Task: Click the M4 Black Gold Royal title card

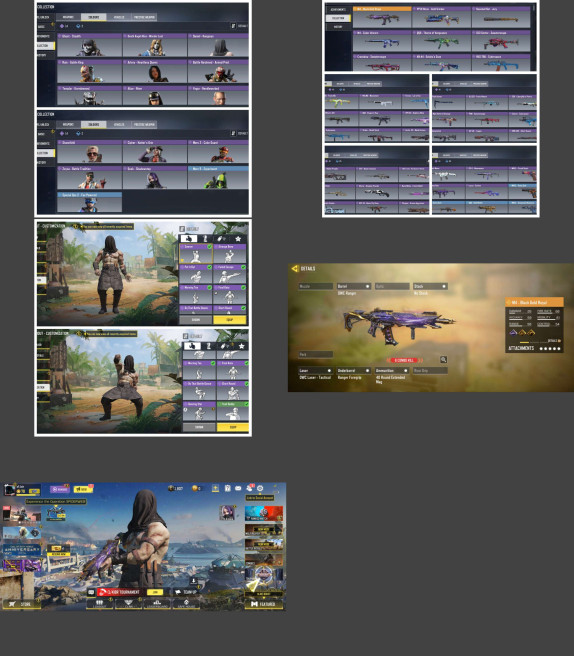Action: [x=534, y=302]
